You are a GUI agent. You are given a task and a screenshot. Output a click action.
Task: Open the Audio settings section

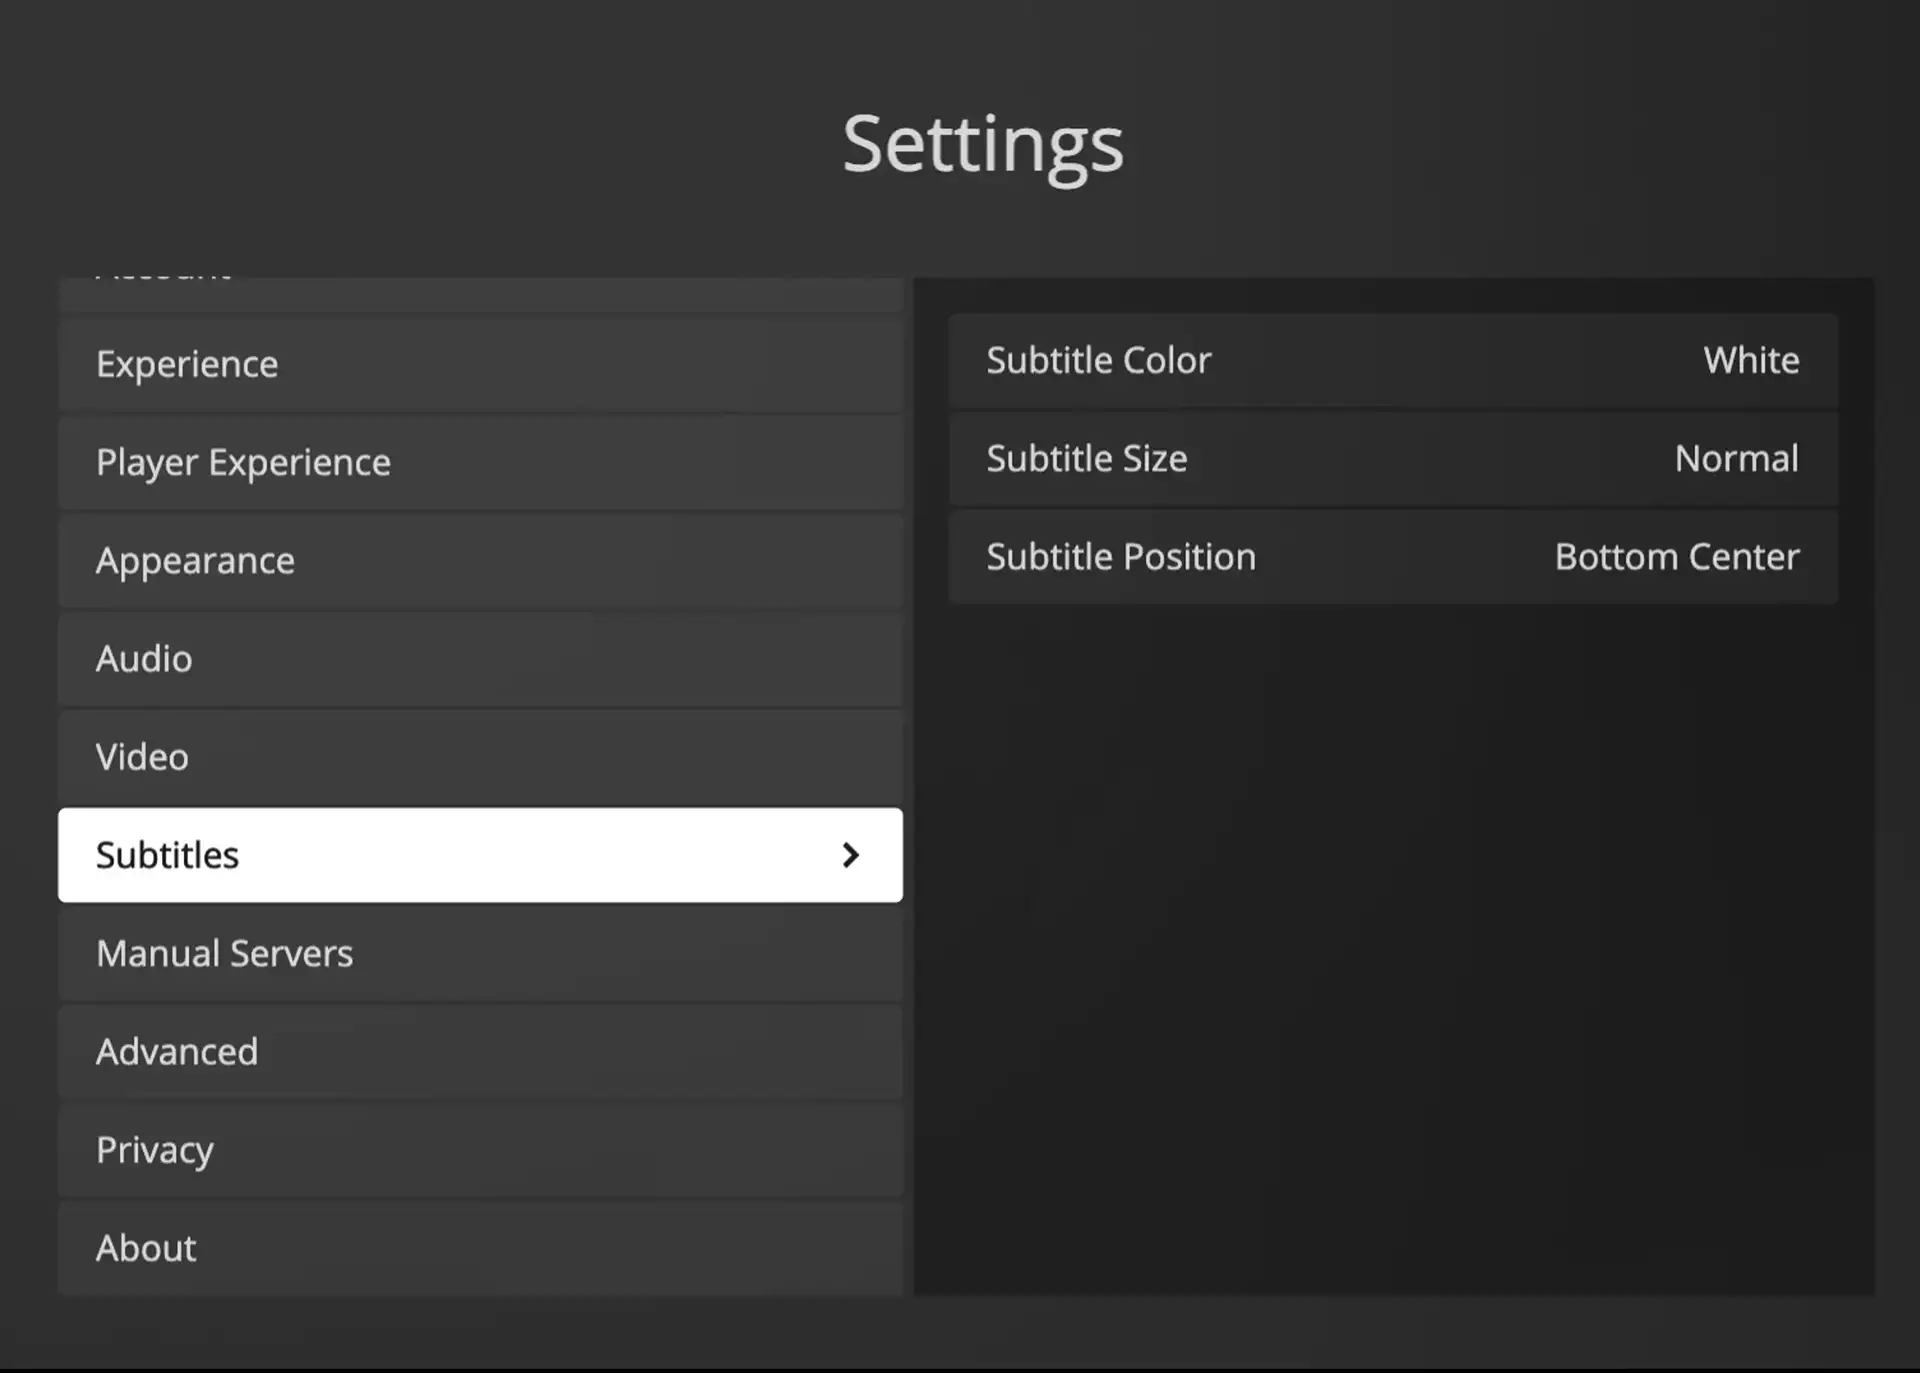click(480, 658)
